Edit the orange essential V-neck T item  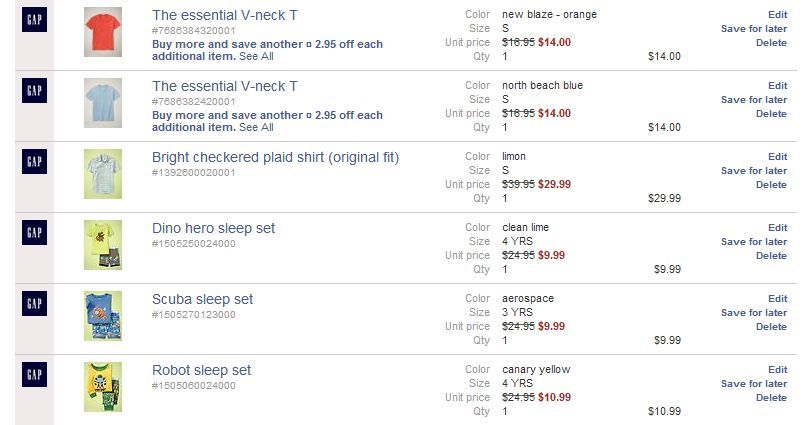click(x=777, y=15)
